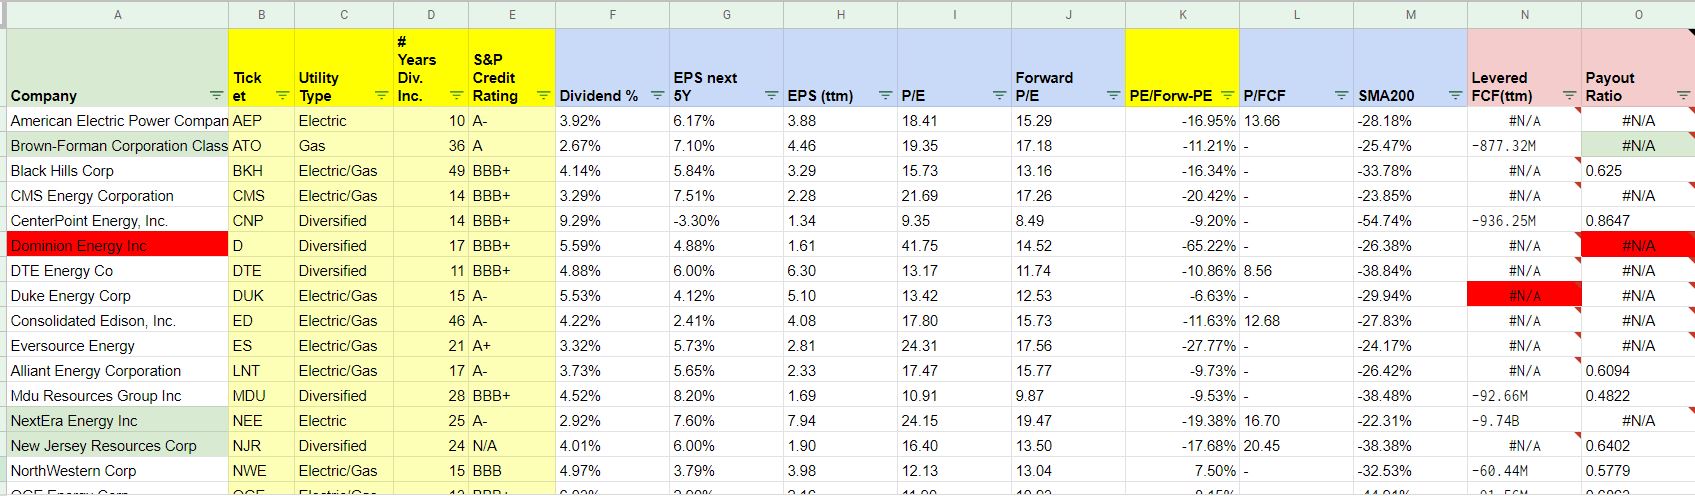Select column A header
Image resolution: width=1695 pixels, height=496 pixels.
tap(118, 15)
